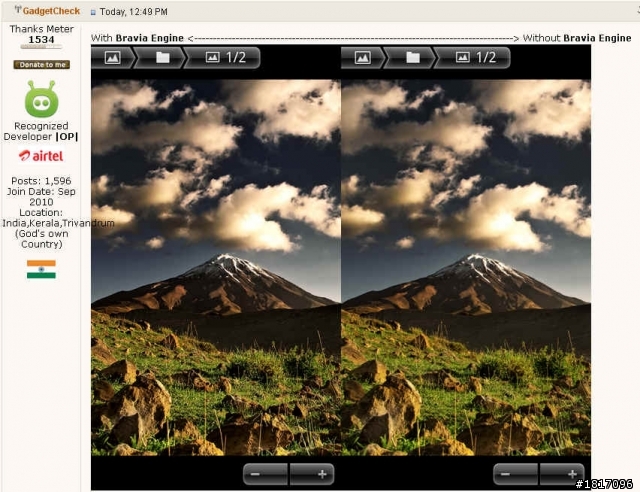Click the 'With Bravia Engine' caption
The image size is (640, 492).
137,38
